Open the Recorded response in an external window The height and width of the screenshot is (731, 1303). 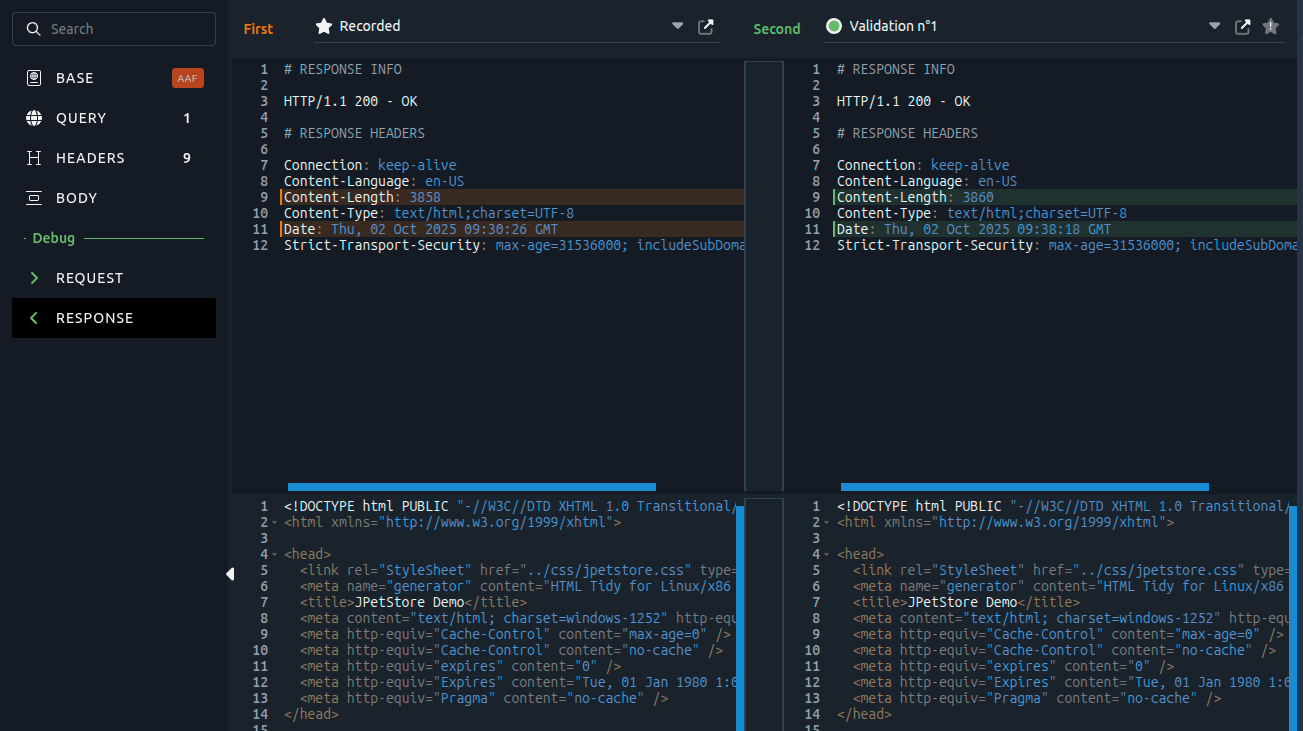click(705, 28)
